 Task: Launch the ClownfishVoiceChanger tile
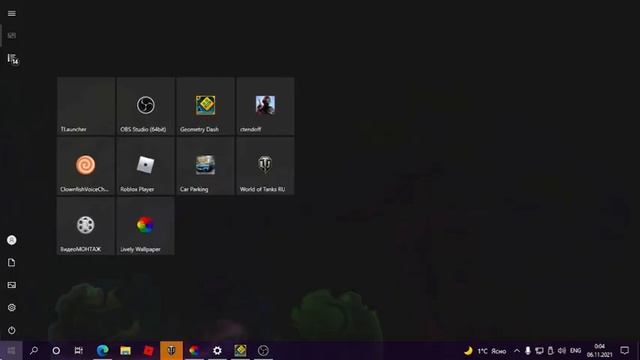[86, 166]
